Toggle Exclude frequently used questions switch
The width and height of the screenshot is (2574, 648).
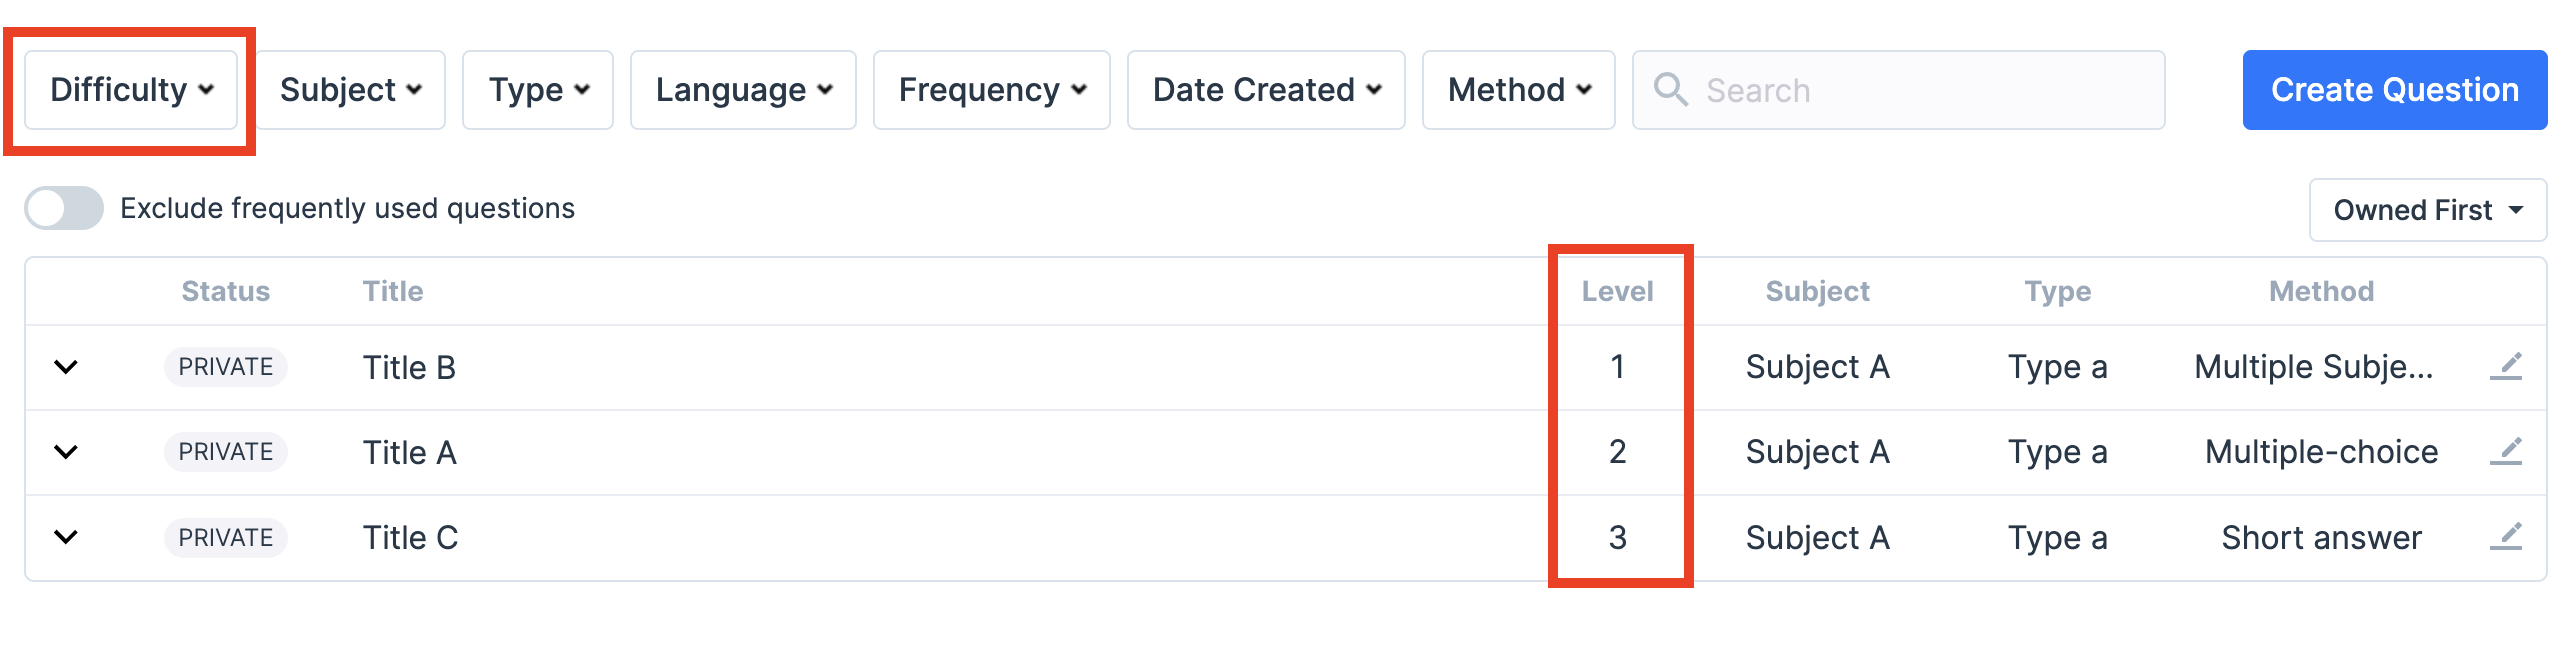tap(64, 208)
